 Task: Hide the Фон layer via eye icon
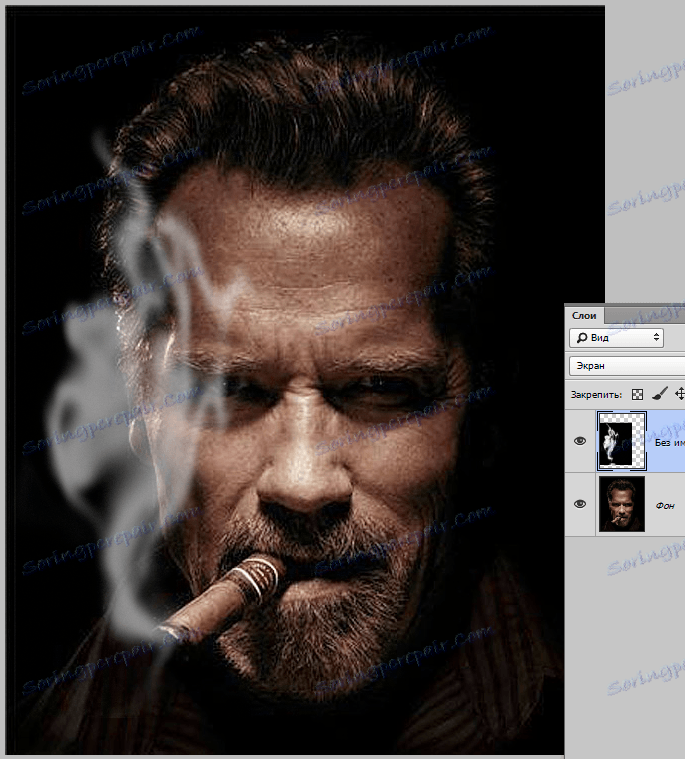(x=580, y=504)
